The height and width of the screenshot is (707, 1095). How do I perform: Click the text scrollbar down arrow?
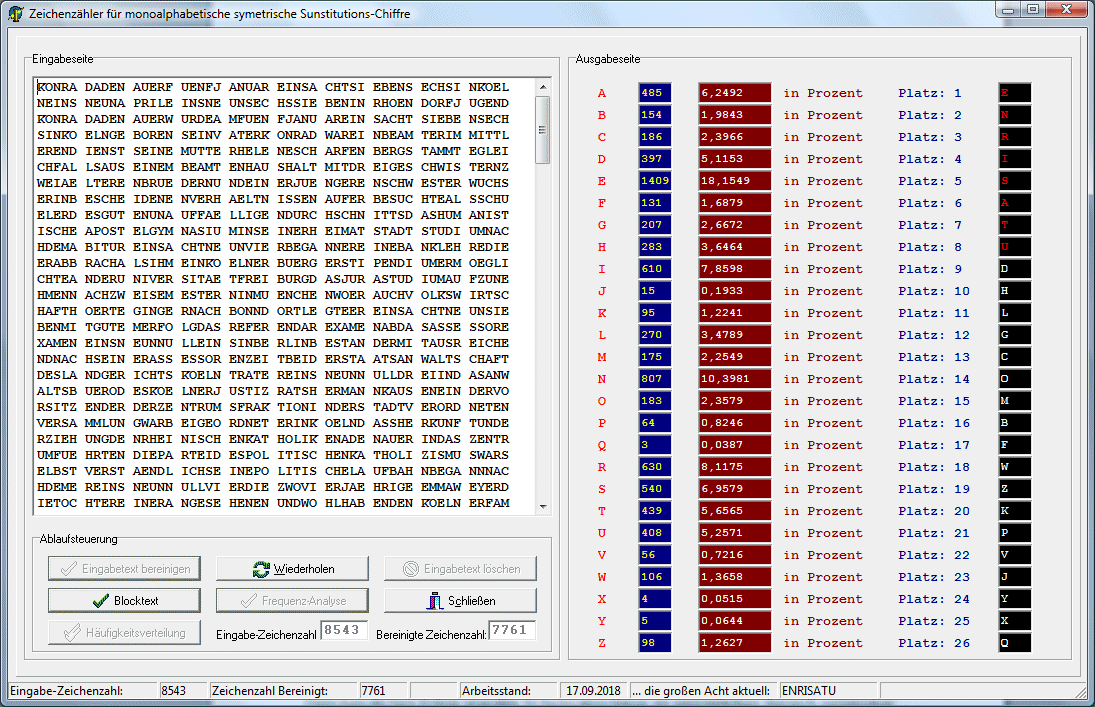(x=543, y=507)
